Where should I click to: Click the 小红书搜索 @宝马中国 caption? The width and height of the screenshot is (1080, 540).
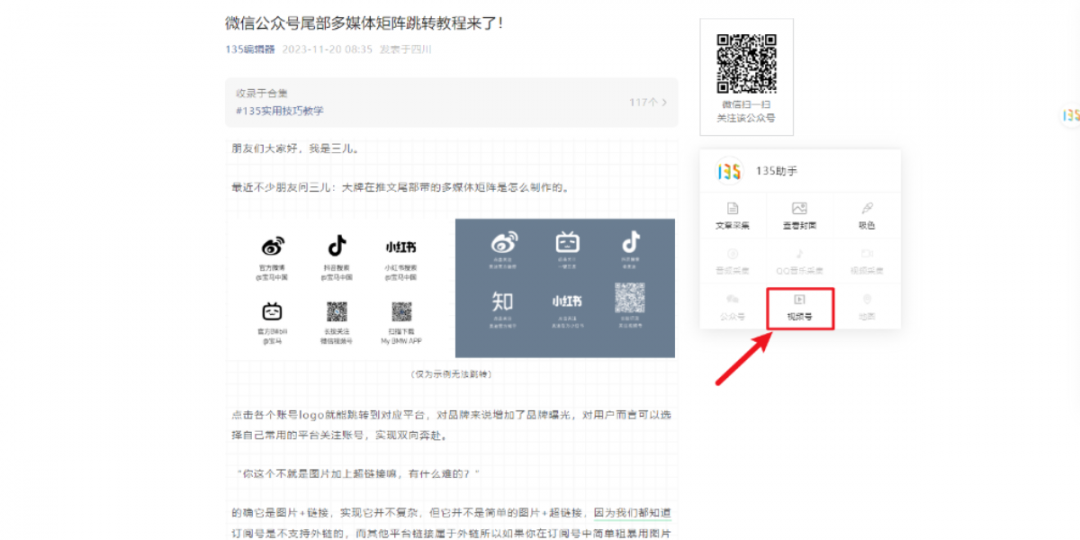401,271
